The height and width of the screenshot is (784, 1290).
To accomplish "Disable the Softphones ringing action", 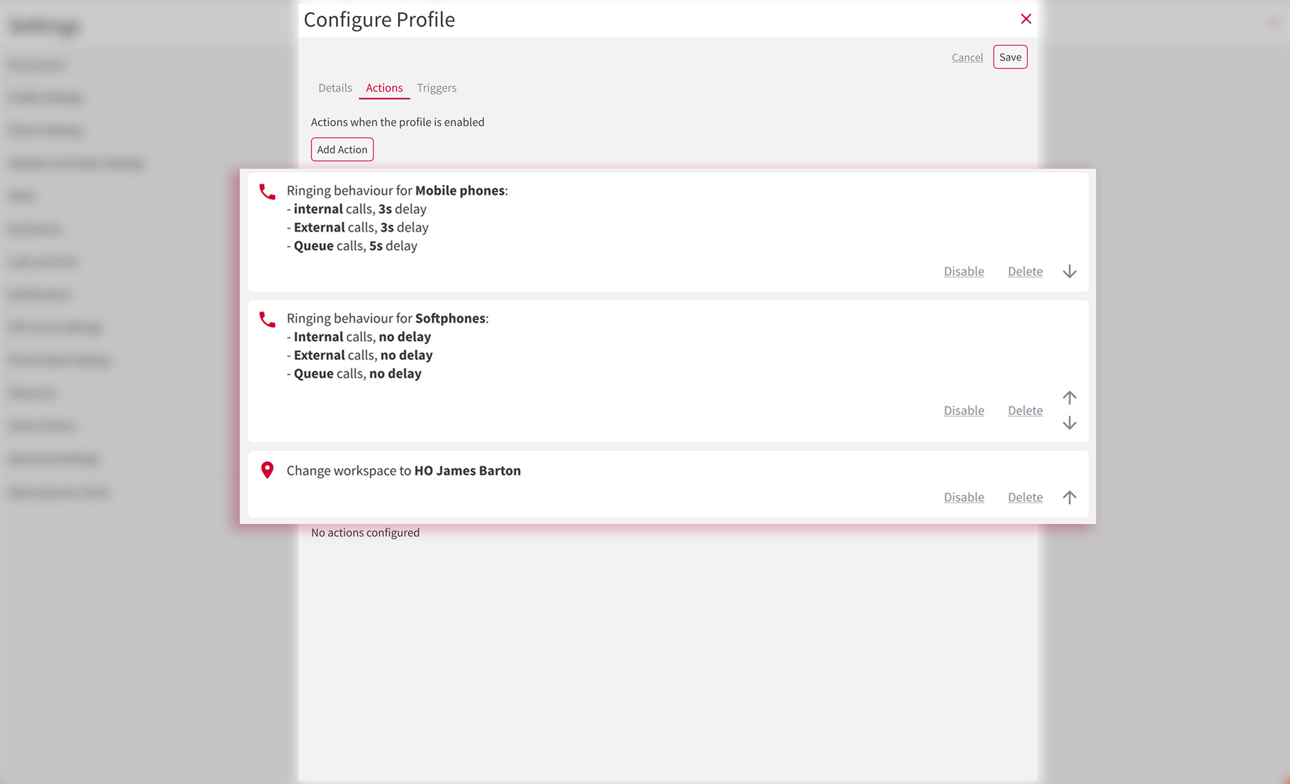I will tap(964, 410).
